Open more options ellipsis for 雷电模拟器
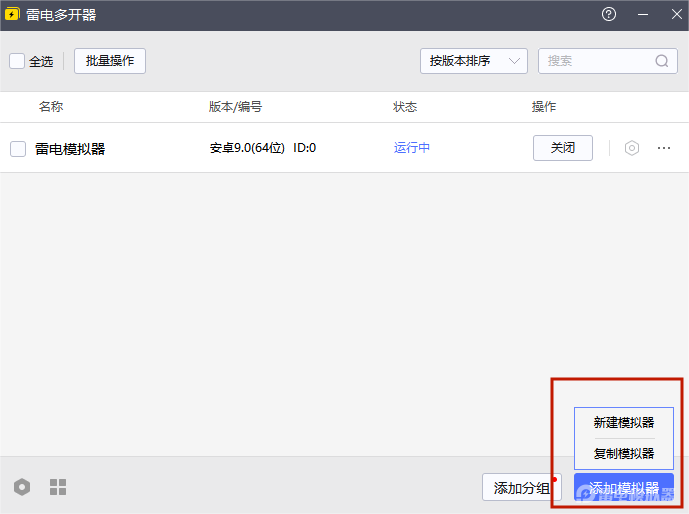This screenshot has height=514, width=689. click(x=664, y=148)
